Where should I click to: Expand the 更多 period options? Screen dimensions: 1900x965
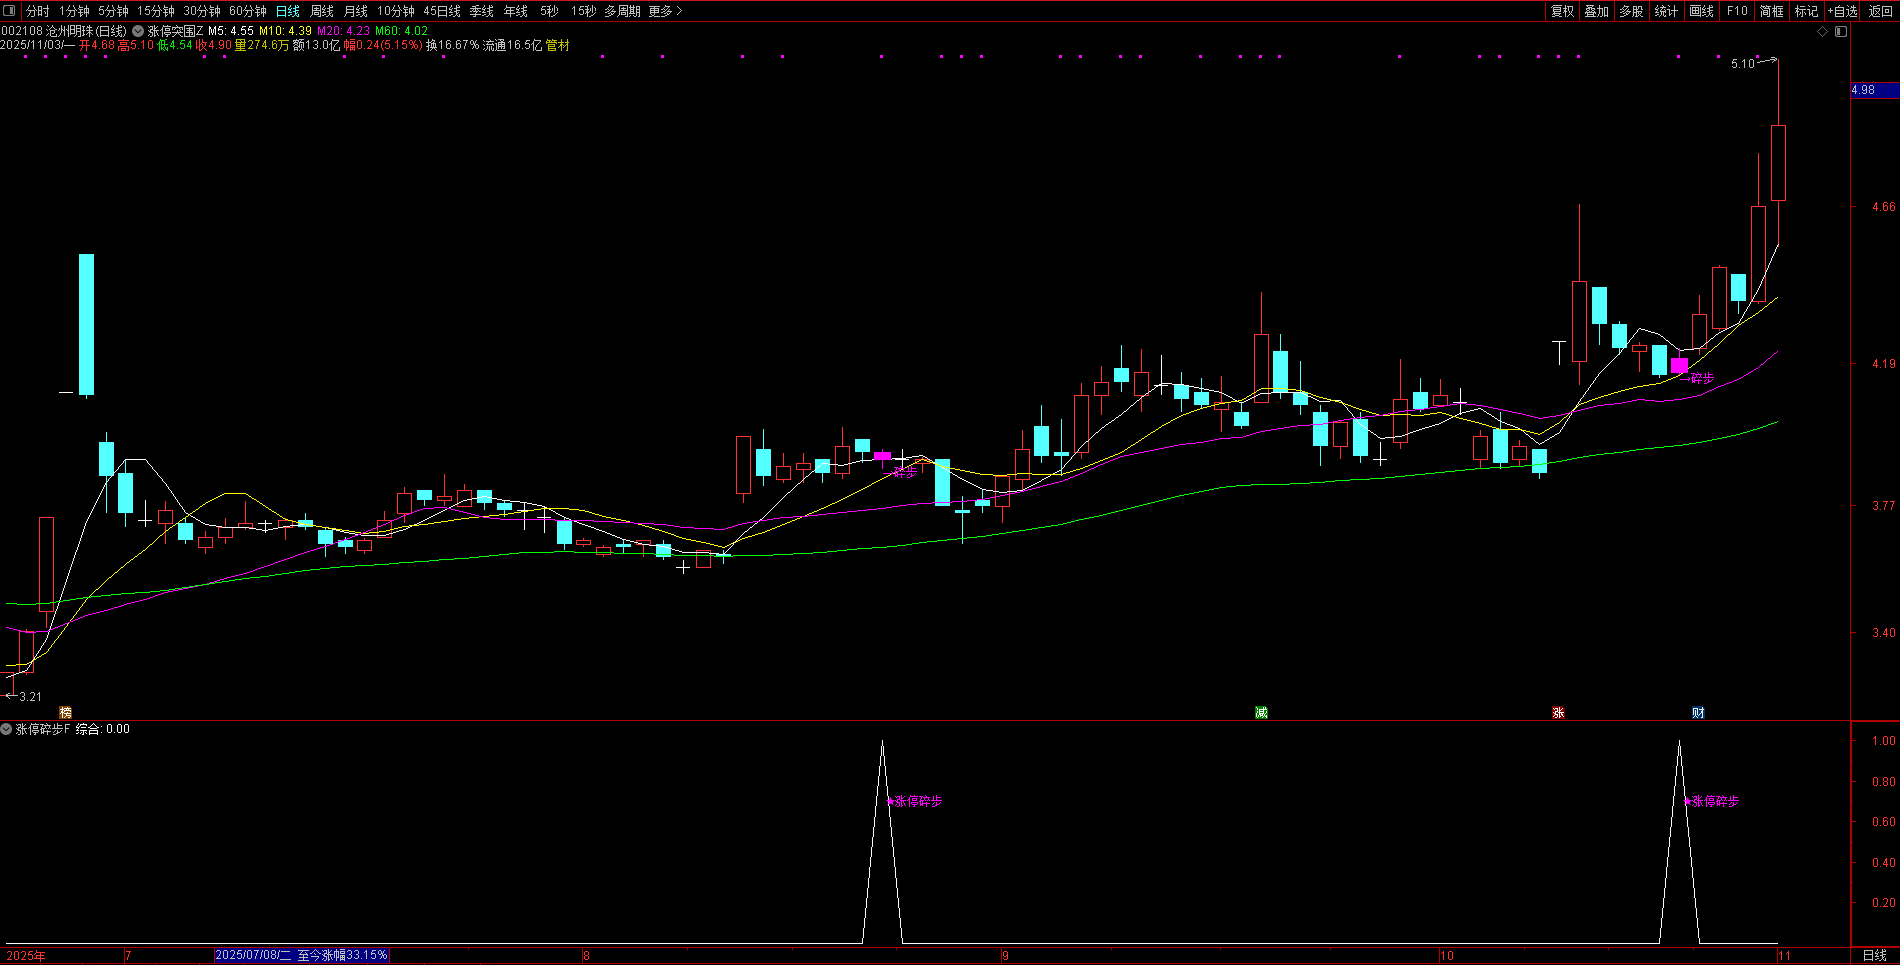click(x=665, y=11)
